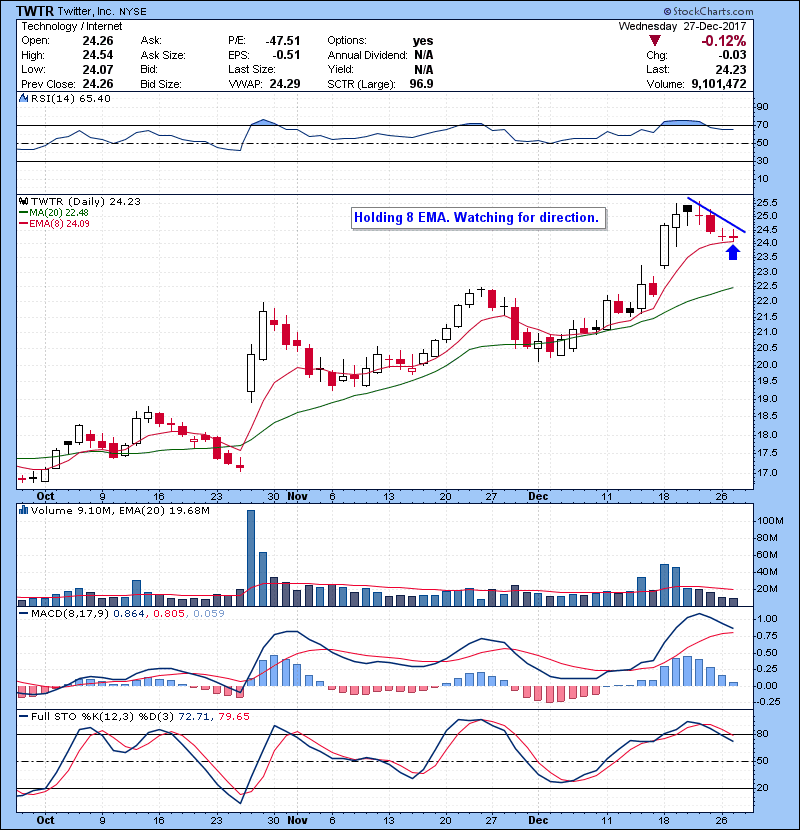Image resolution: width=800 pixels, height=830 pixels.
Task: Click the Chg value -0.03
Action: point(732,55)
